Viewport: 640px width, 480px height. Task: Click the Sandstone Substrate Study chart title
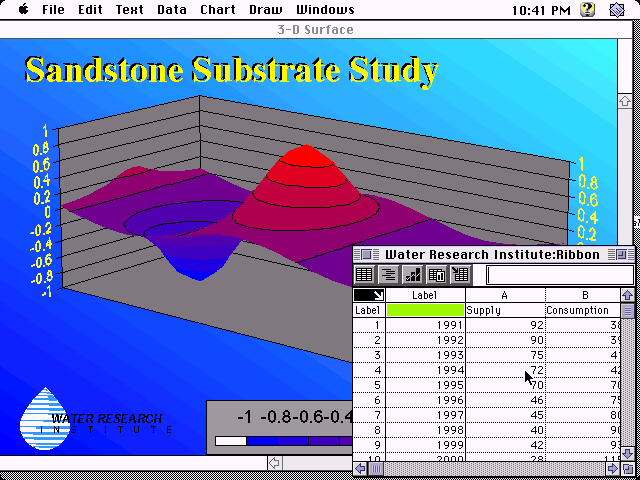pyautogui.click(x=231, y=70)
